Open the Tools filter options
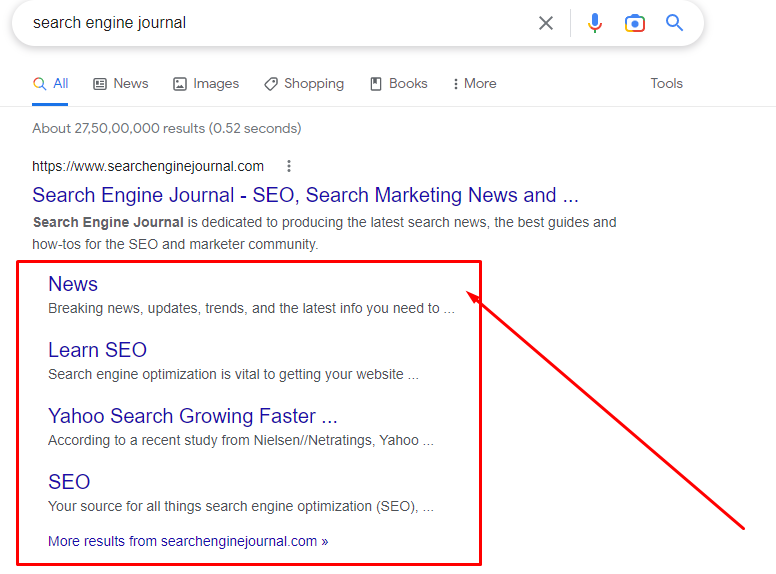Screen dimensions: 776x574 [x=666, y=84]
